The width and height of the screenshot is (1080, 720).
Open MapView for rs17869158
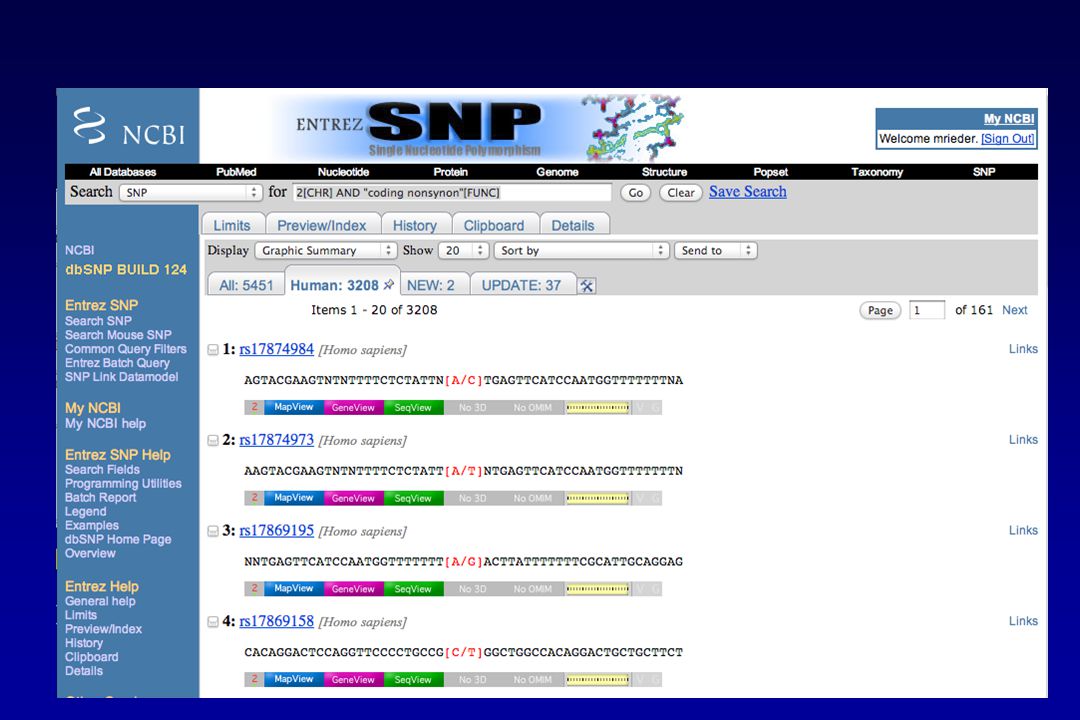point(293,679)
